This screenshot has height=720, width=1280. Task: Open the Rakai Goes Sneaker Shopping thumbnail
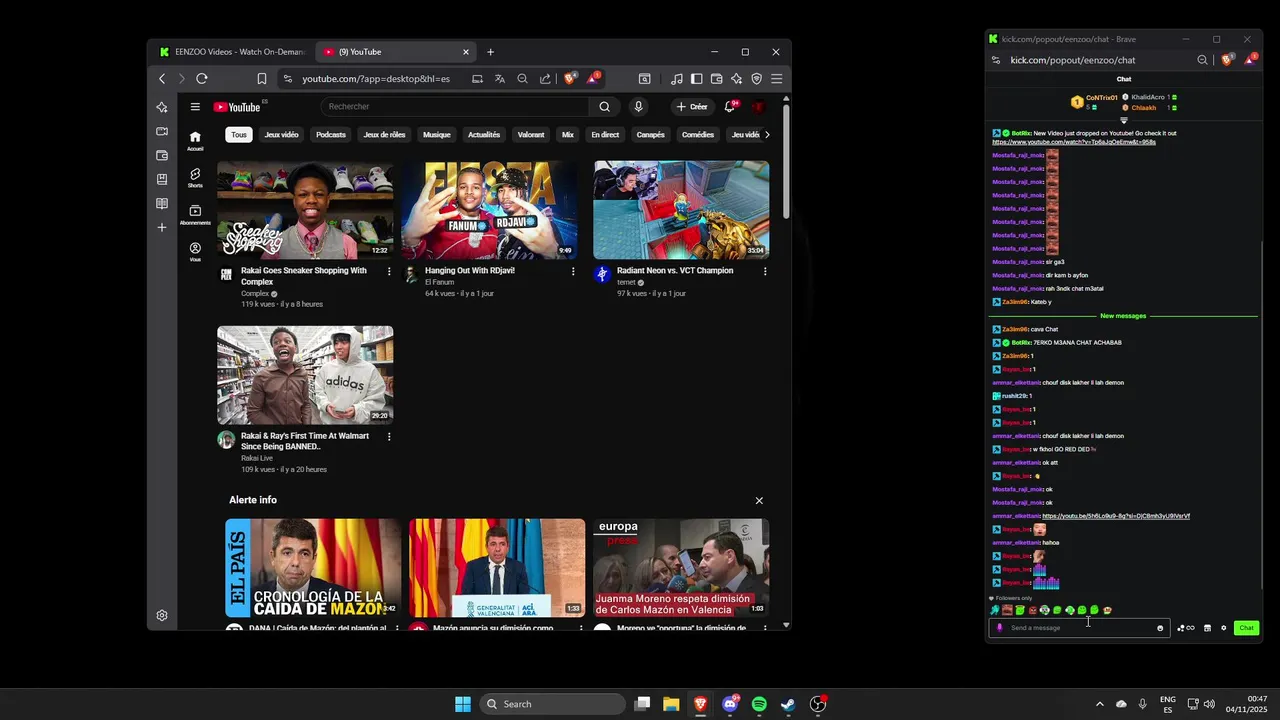point(305,210)
